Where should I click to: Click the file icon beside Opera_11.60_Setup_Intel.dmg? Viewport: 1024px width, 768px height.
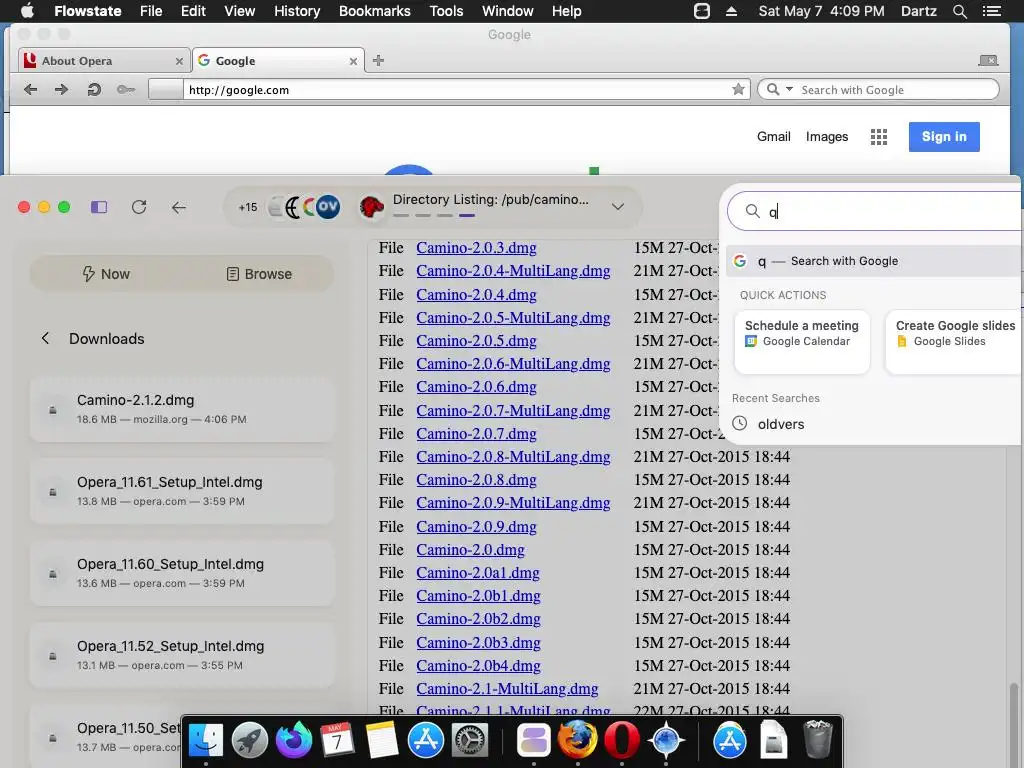click(53, 573)
